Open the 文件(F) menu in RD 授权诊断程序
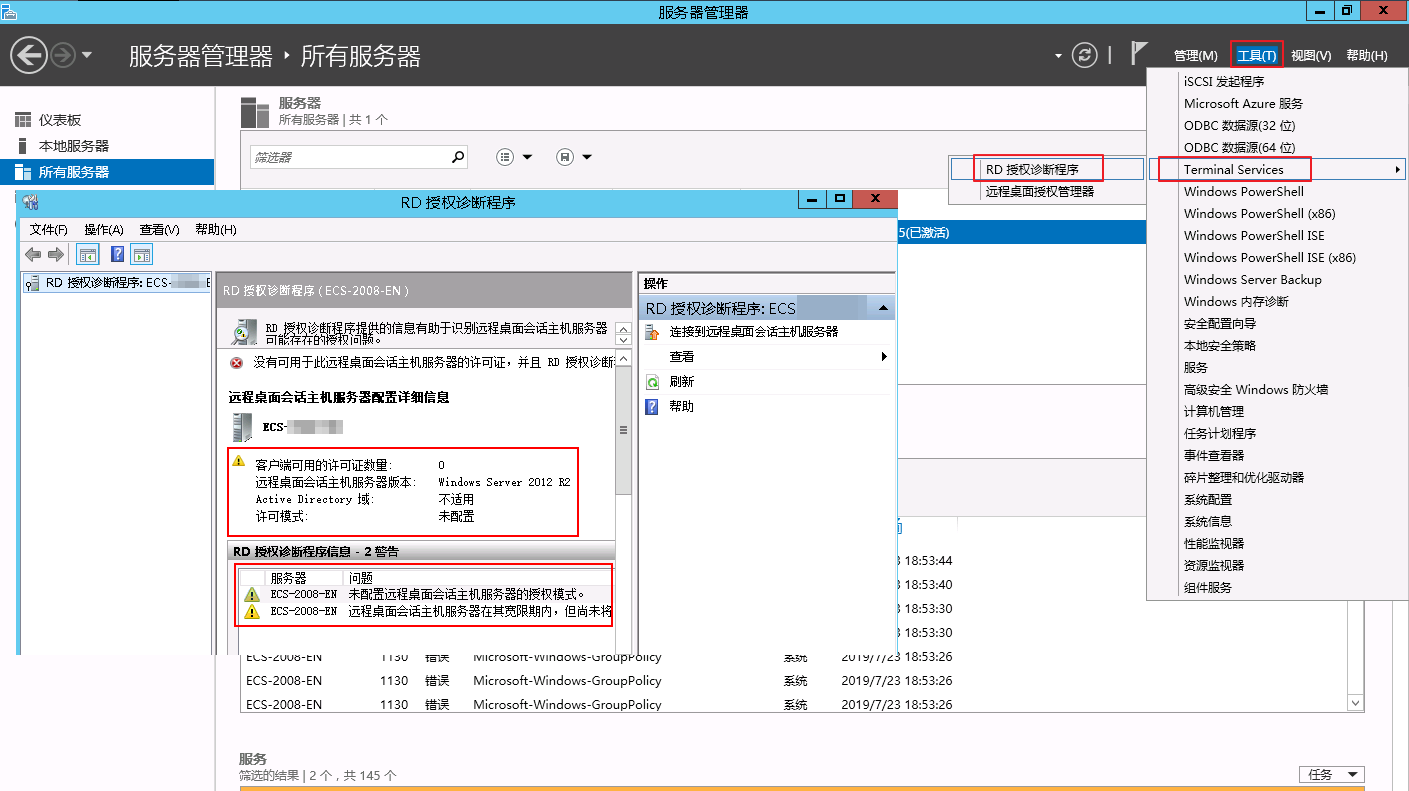1409x791 pixels. pyautogui.click(x=49, y=230)
